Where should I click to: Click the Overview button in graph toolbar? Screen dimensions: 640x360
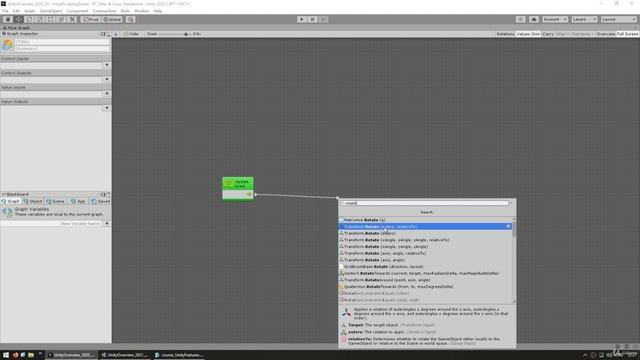[x=606, y=34]
